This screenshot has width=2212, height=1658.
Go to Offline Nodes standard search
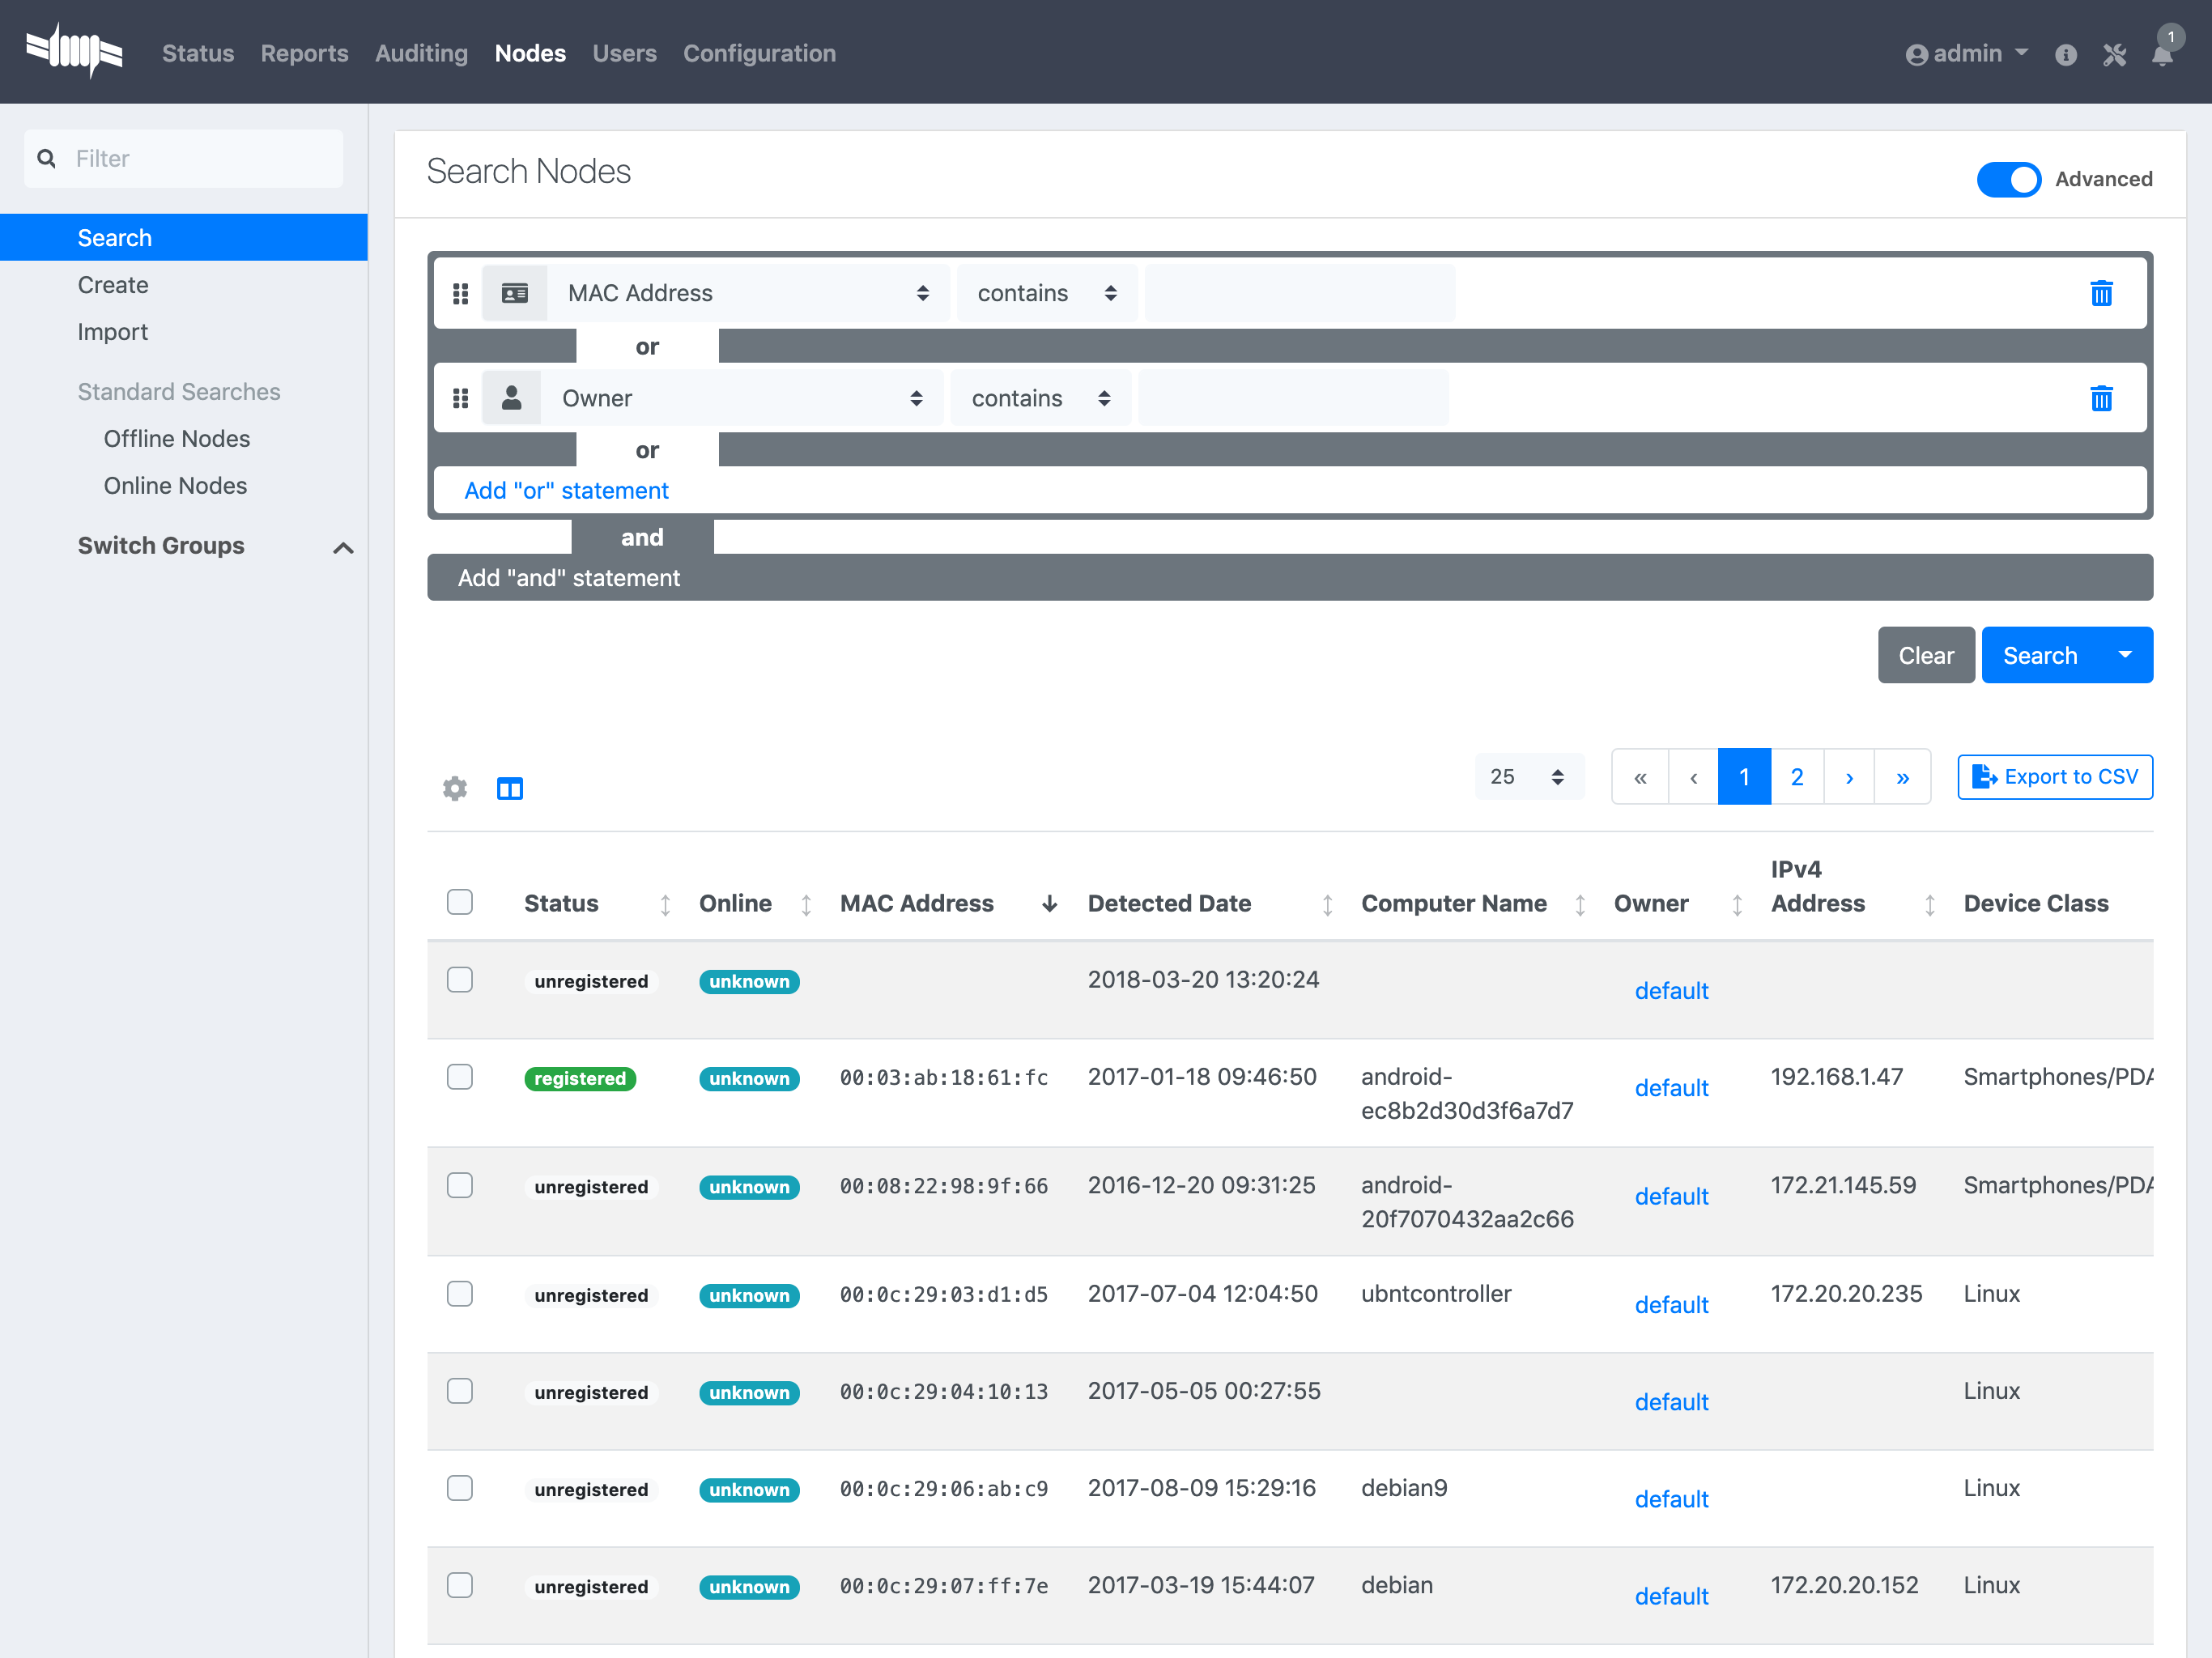[x=177, y=438]
